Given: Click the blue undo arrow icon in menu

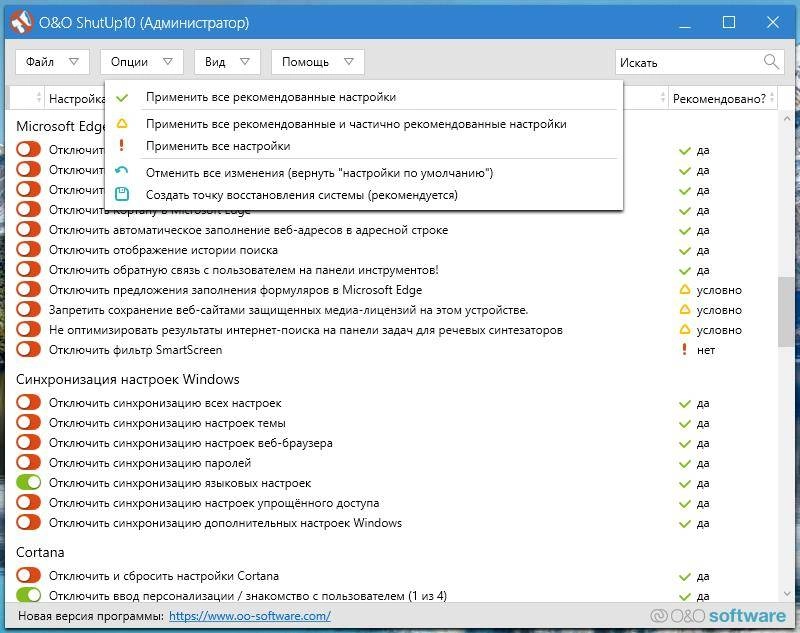Looking at the screenshot, I should (x=121, y=170).
